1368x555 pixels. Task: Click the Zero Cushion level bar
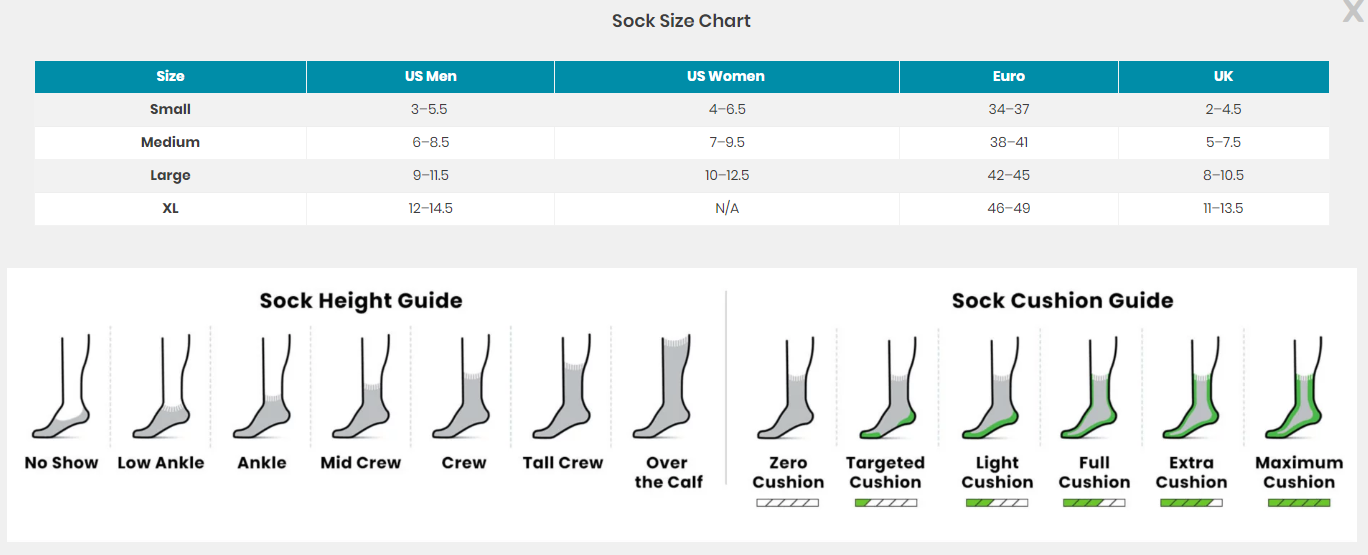pyautogui.click(x=787, y=503)
